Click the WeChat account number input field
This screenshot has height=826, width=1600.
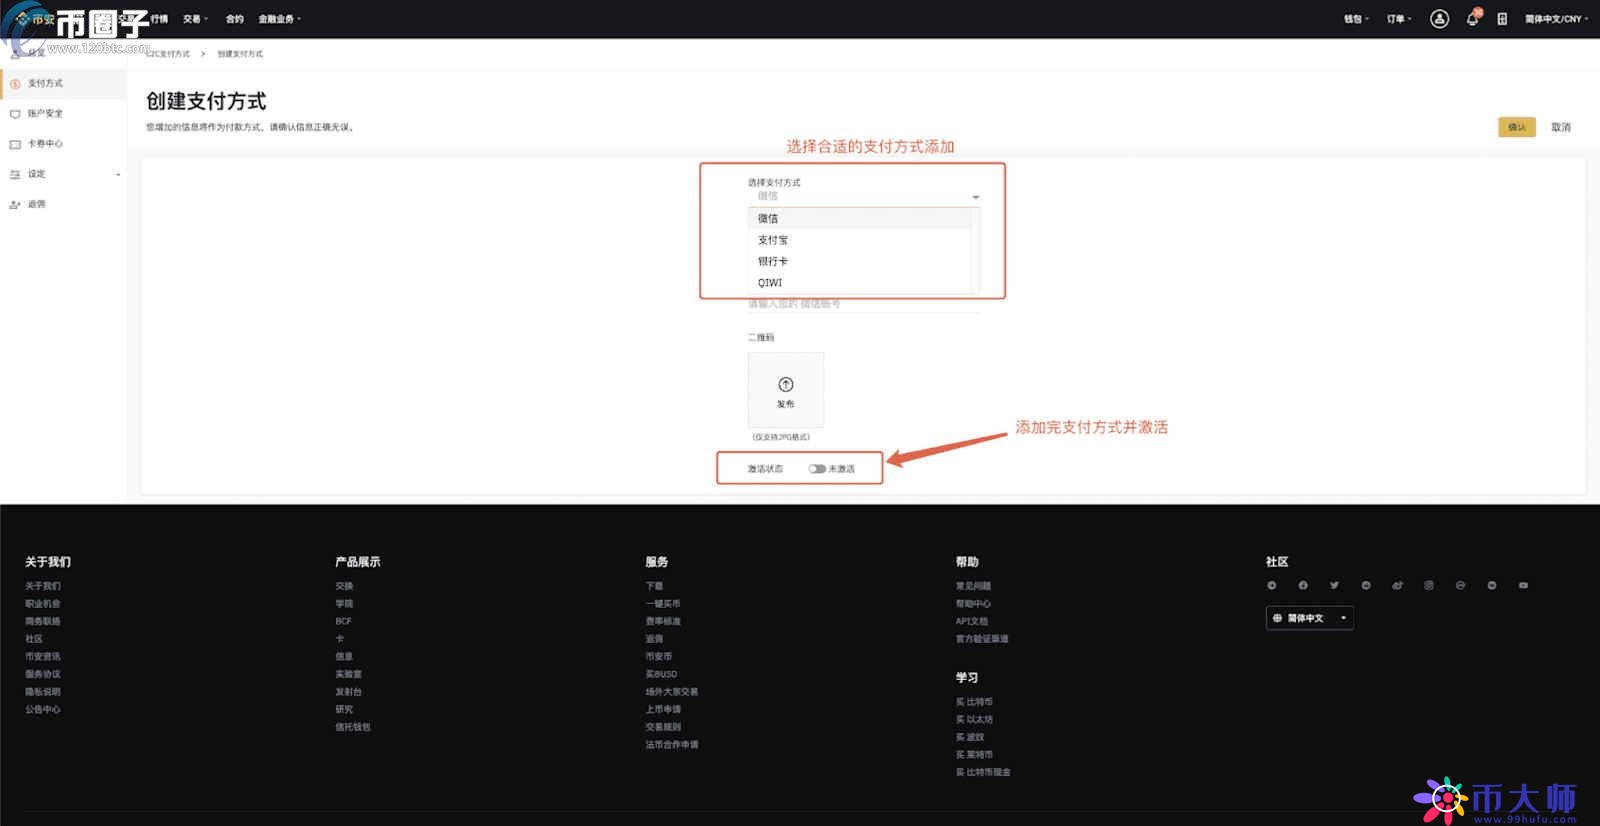pos(864,304)
